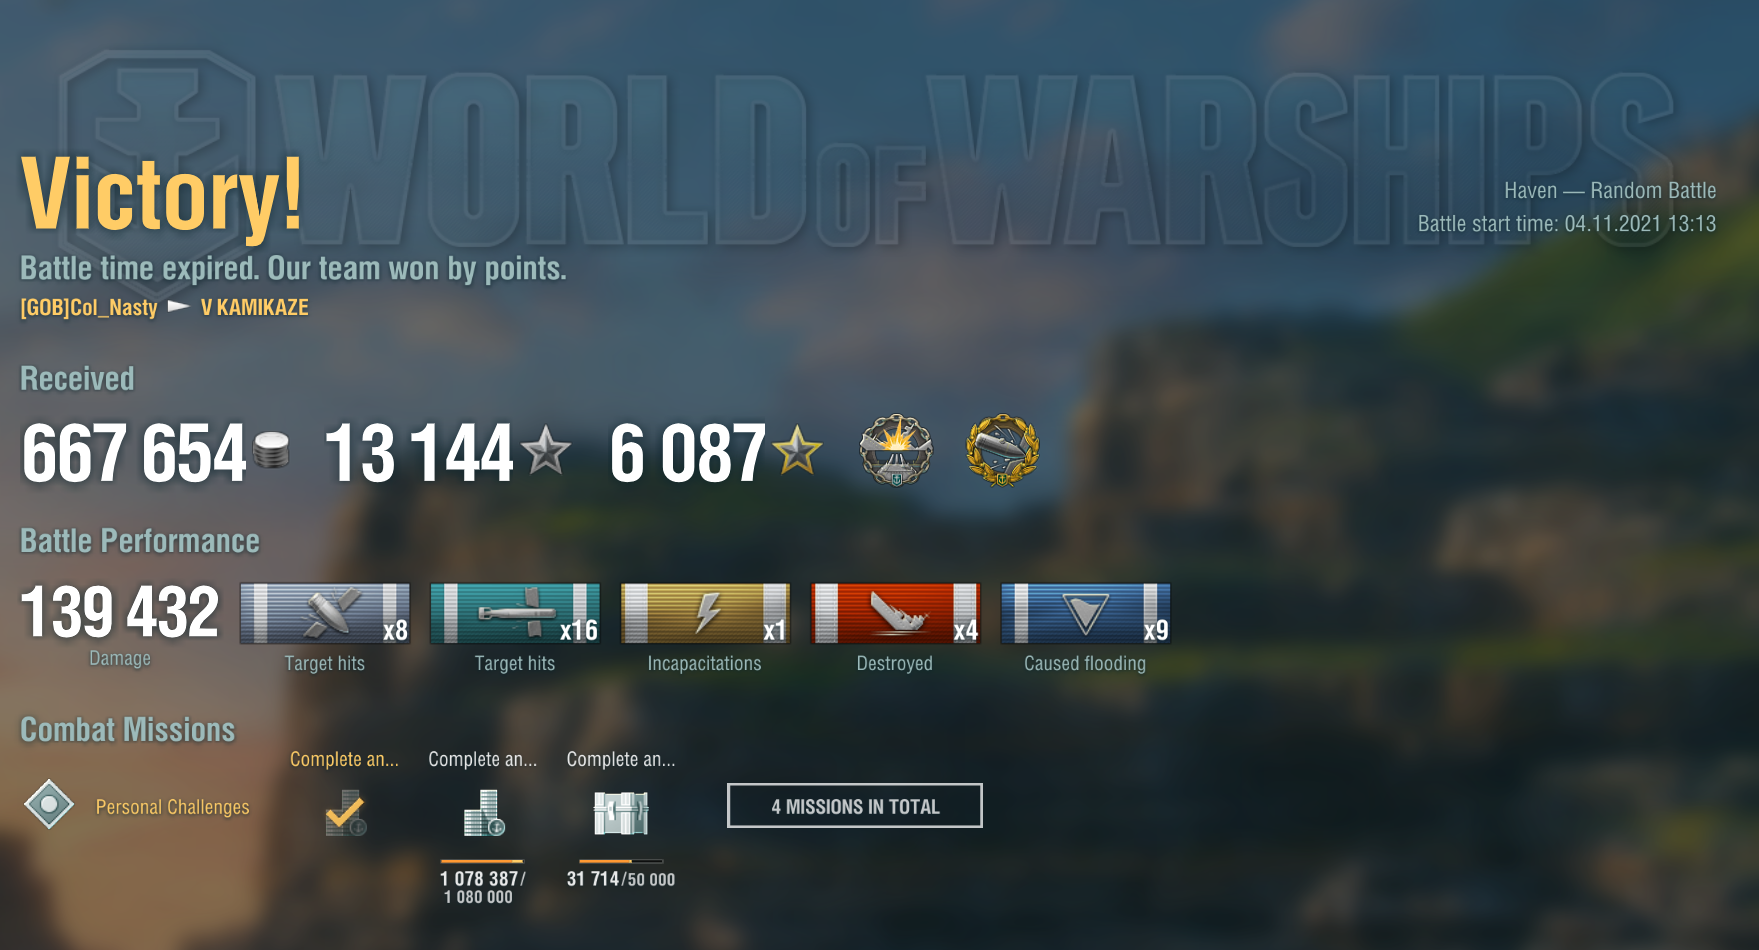Image resolution: width=1759 pixels, height=950 pixels.
Task: Select the gold laurel-wreath ship achievement medal
Action: tap(1003, 450)
